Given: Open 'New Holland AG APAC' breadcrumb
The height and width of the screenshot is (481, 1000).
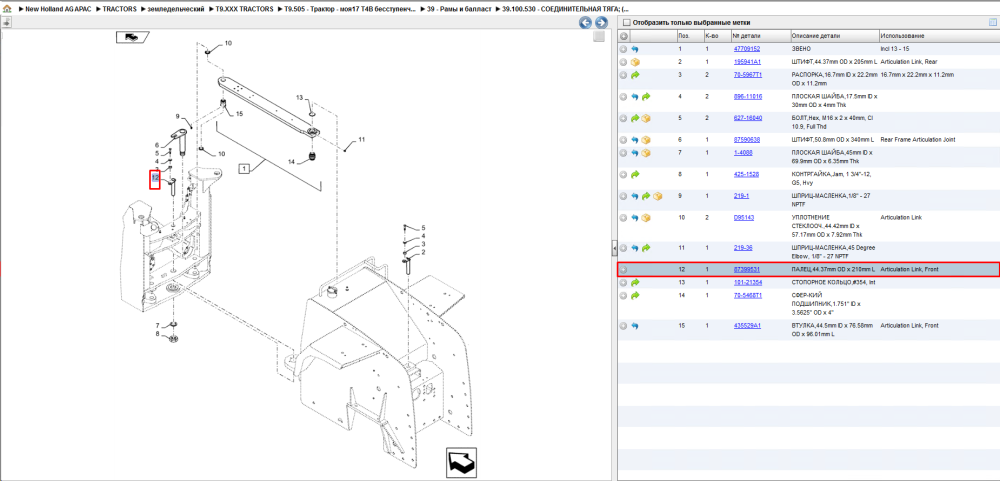Looking at the screenshot, I should (57, 9).
